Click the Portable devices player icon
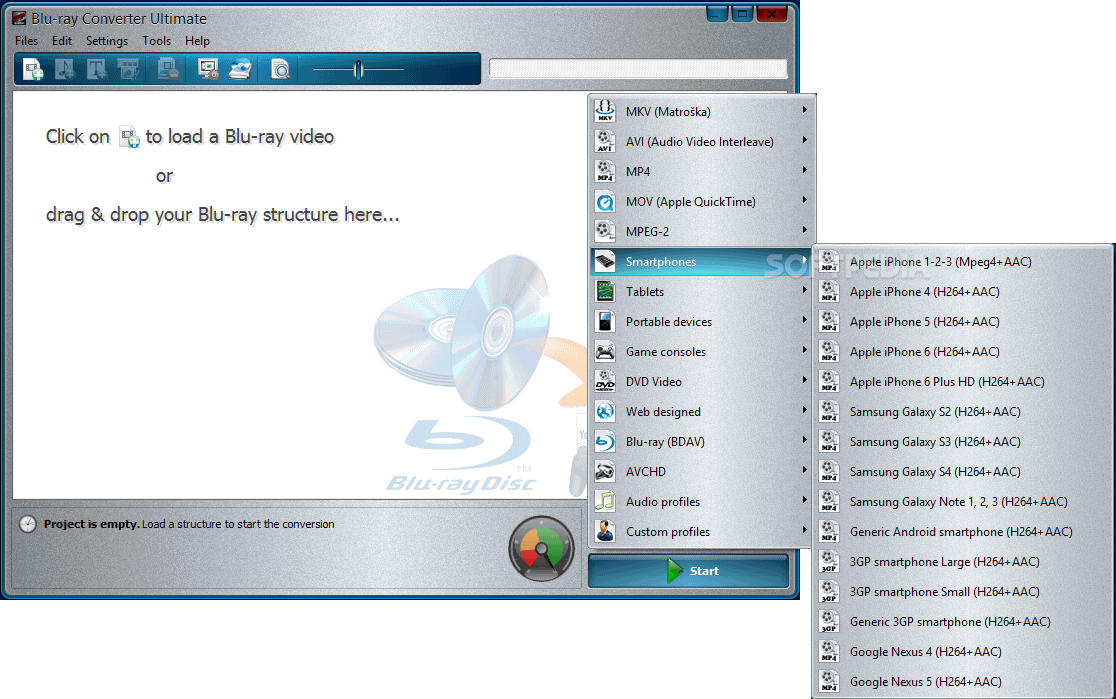Screen dimensions: 1116x699 point(605,321)
